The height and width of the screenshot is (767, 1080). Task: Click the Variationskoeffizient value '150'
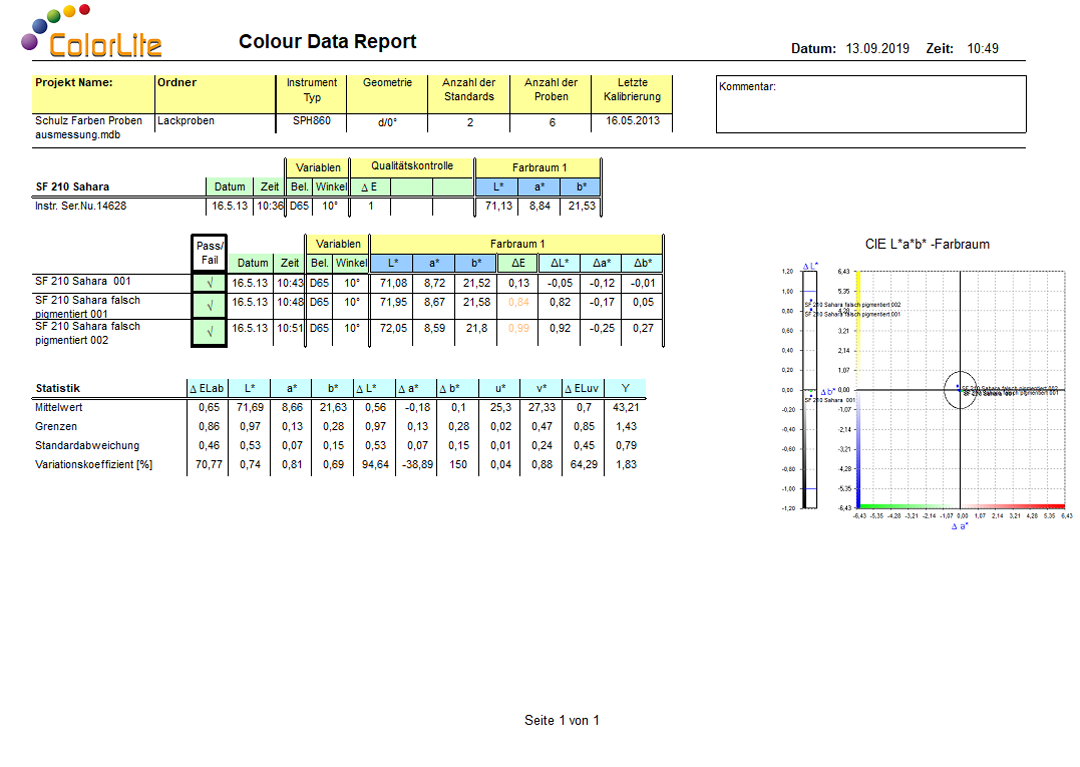[459, 465]
